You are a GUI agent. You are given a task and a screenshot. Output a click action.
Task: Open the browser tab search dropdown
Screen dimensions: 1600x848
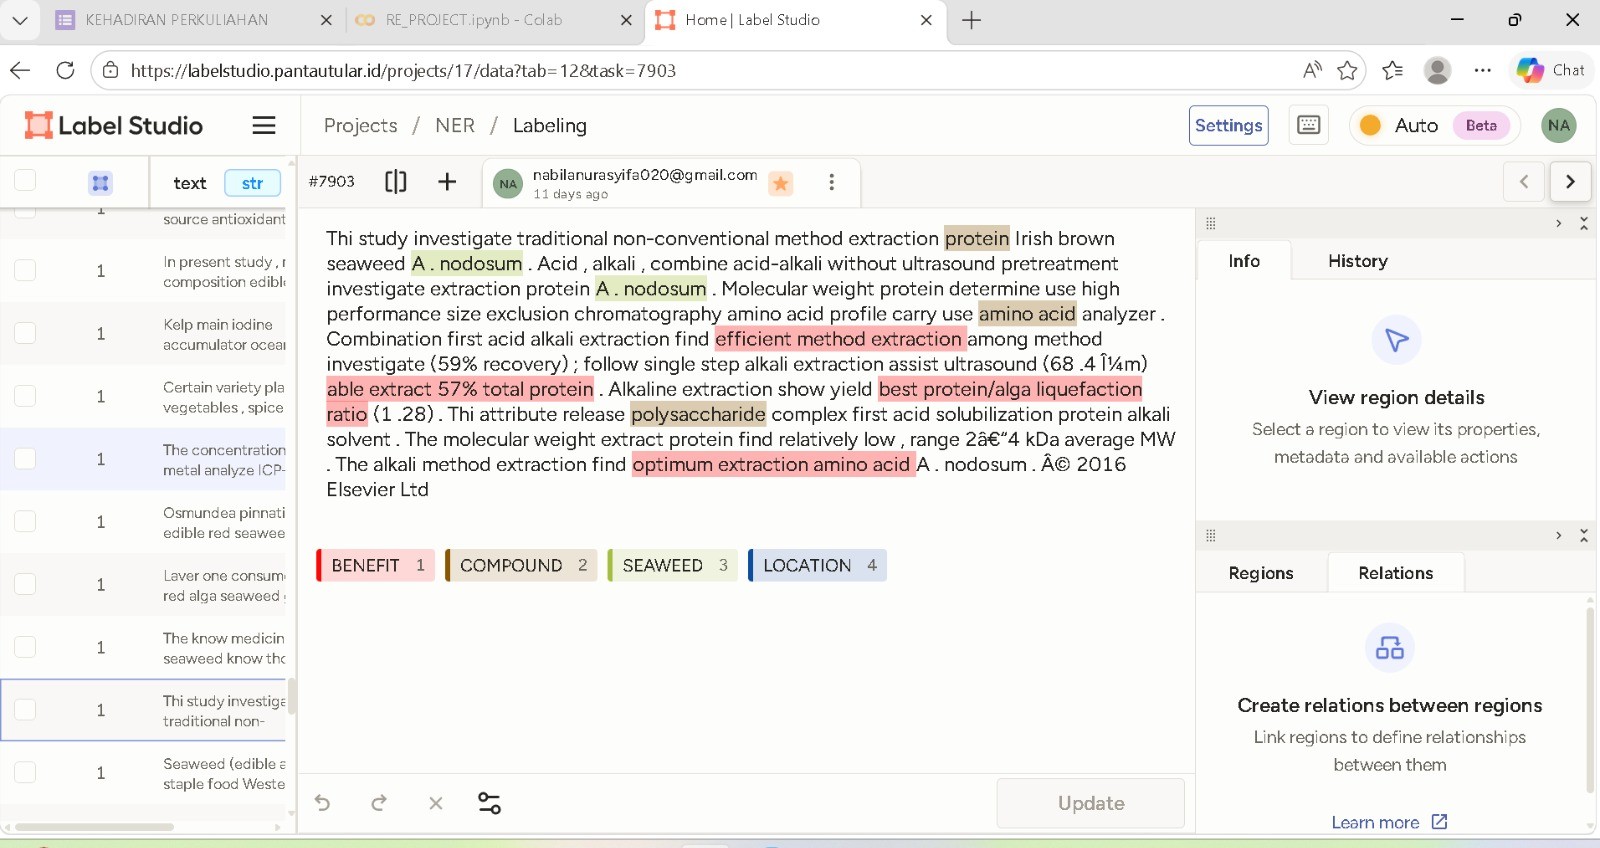pos(20,20)
